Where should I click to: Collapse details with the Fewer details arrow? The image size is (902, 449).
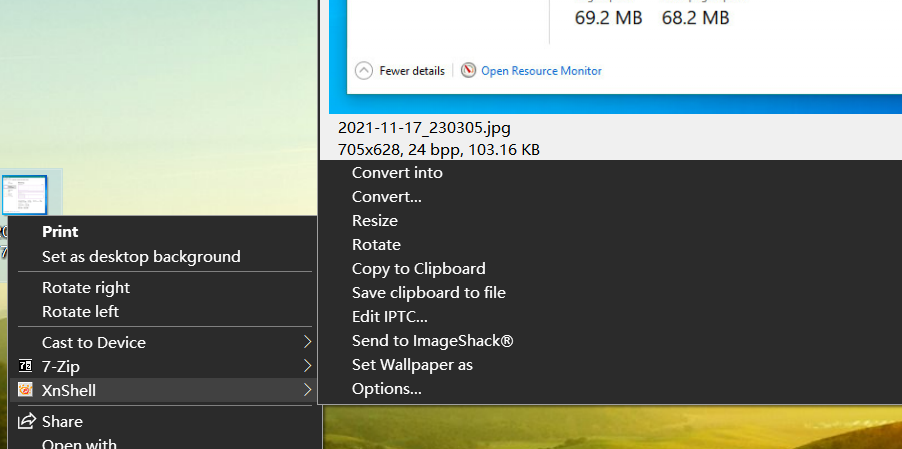[364, 71]
